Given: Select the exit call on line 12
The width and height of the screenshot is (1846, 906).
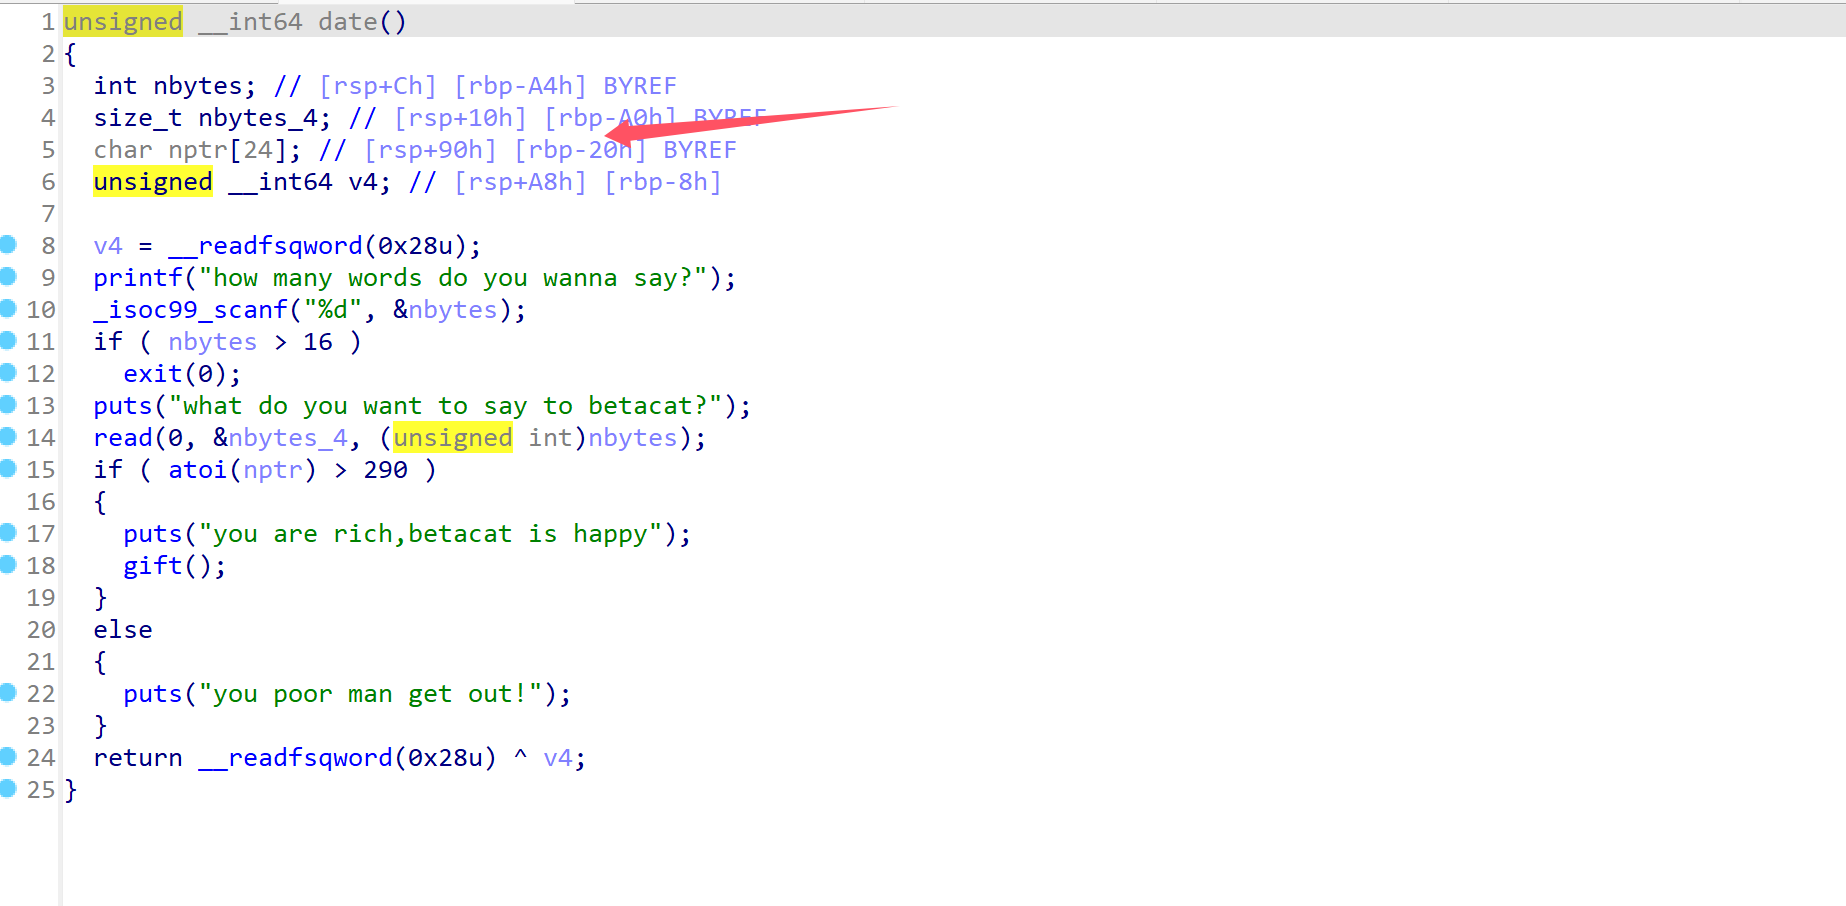Looking at the screenshot, I should tap(152, 374).
